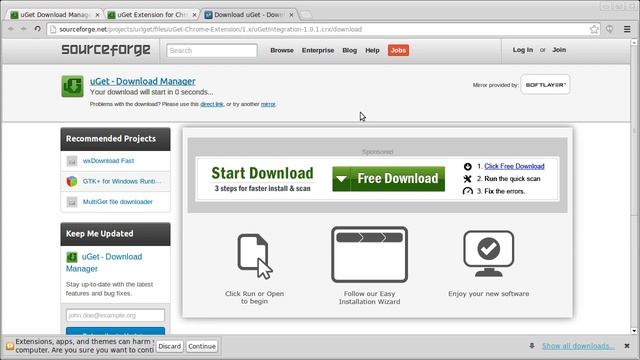Click into the SourceForge Search field

(212, 50)
